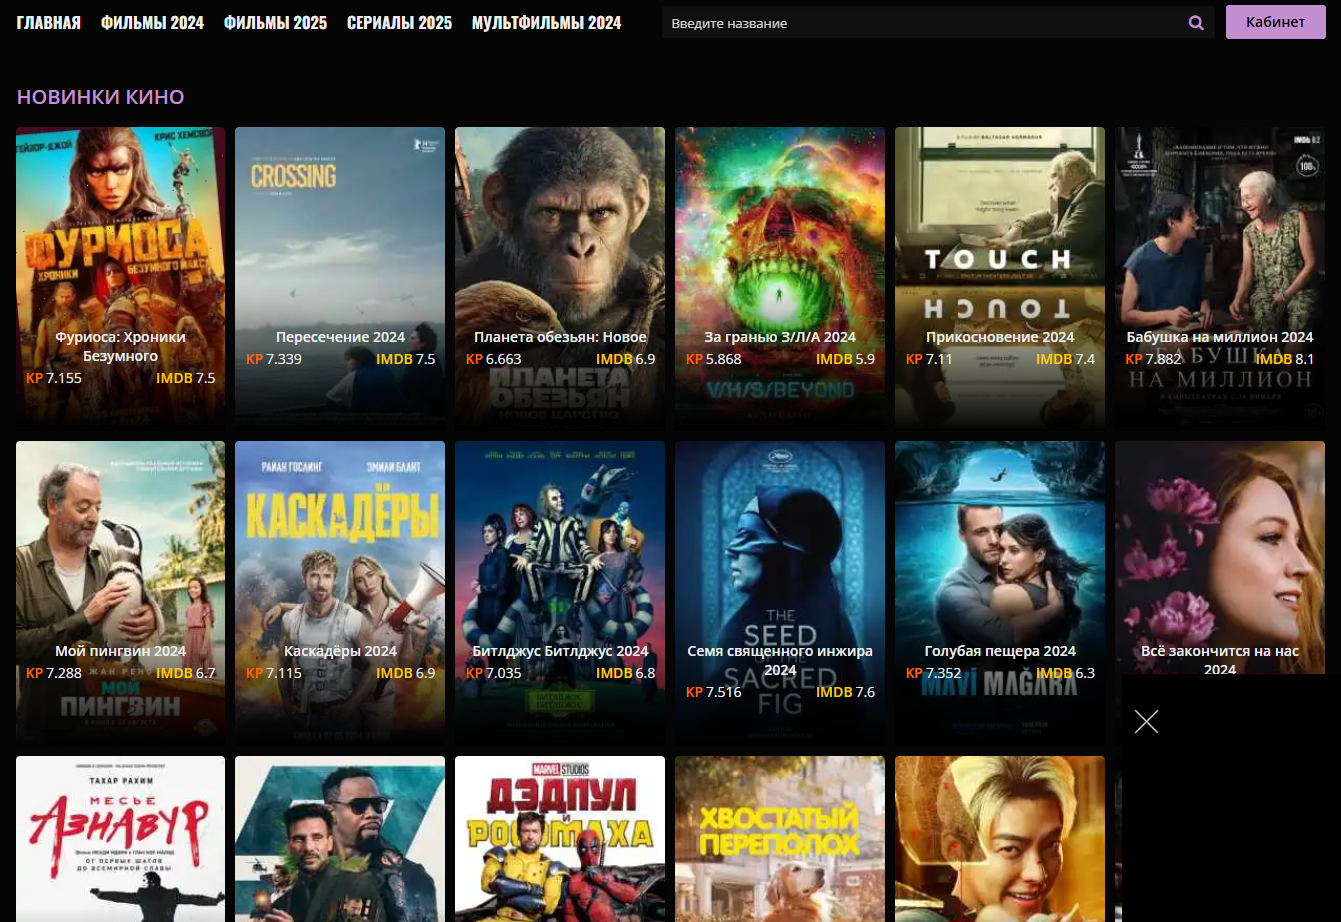This screenshot has height=922, width=1341.
Task: Click the IMDB 6.9 rating of Планета обезьян
Action: (x=626, y=359)
